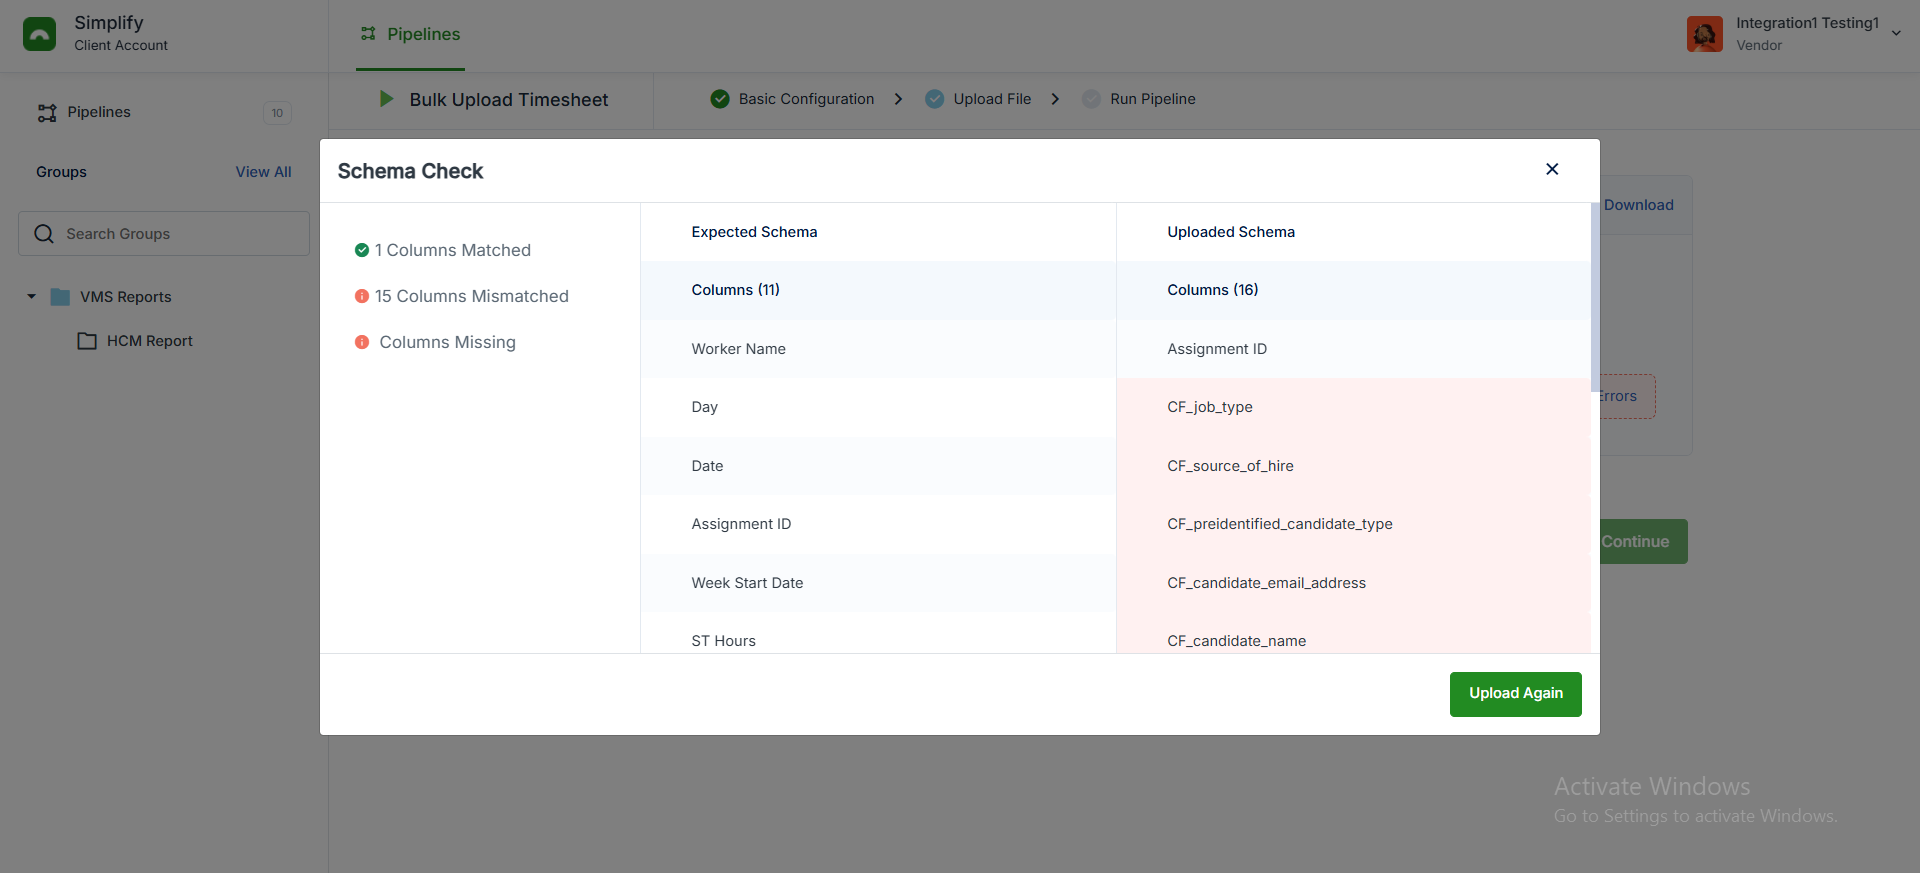Click the schema table vertical scrollbar
1920x873 pixels.
pyautogui.click(x=1594, y=298)
